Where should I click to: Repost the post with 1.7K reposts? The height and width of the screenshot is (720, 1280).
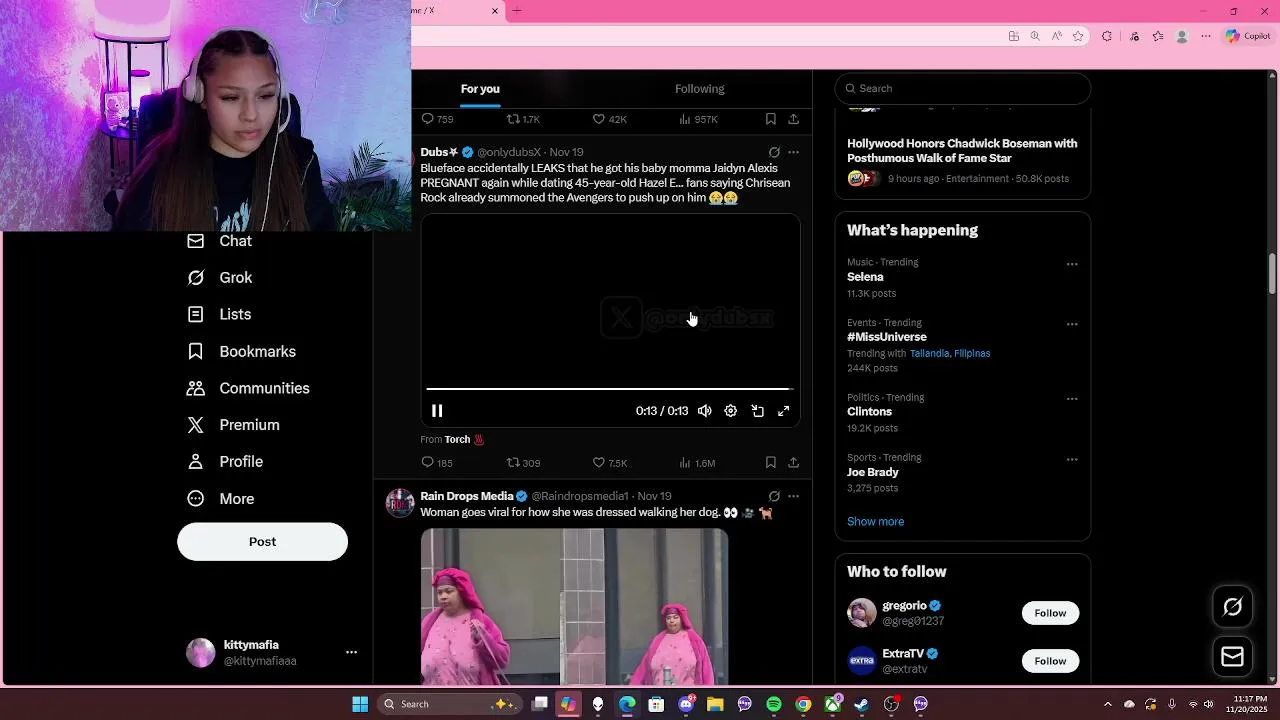click(x=523, y=119)
